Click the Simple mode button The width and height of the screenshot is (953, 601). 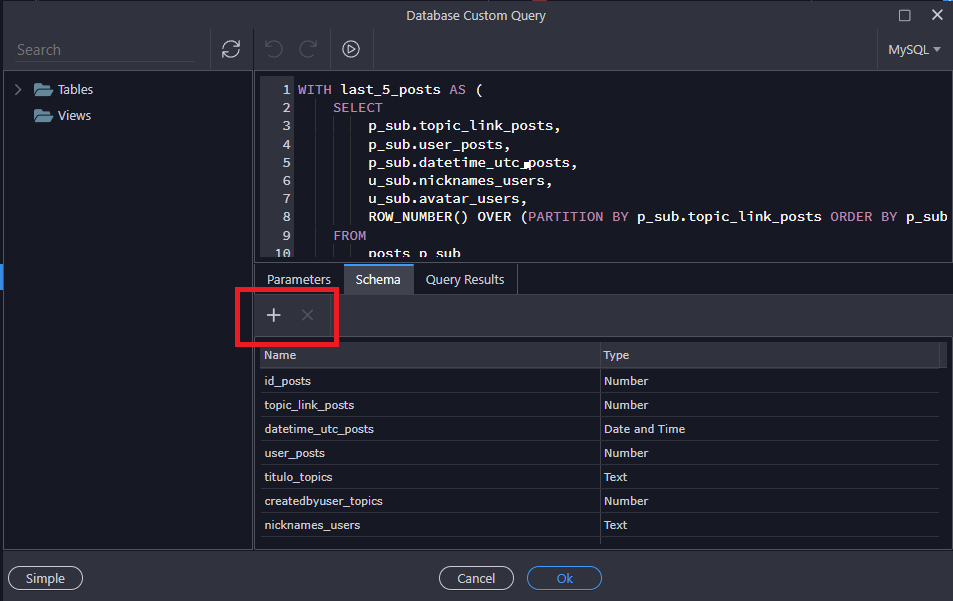click(46, 579)
